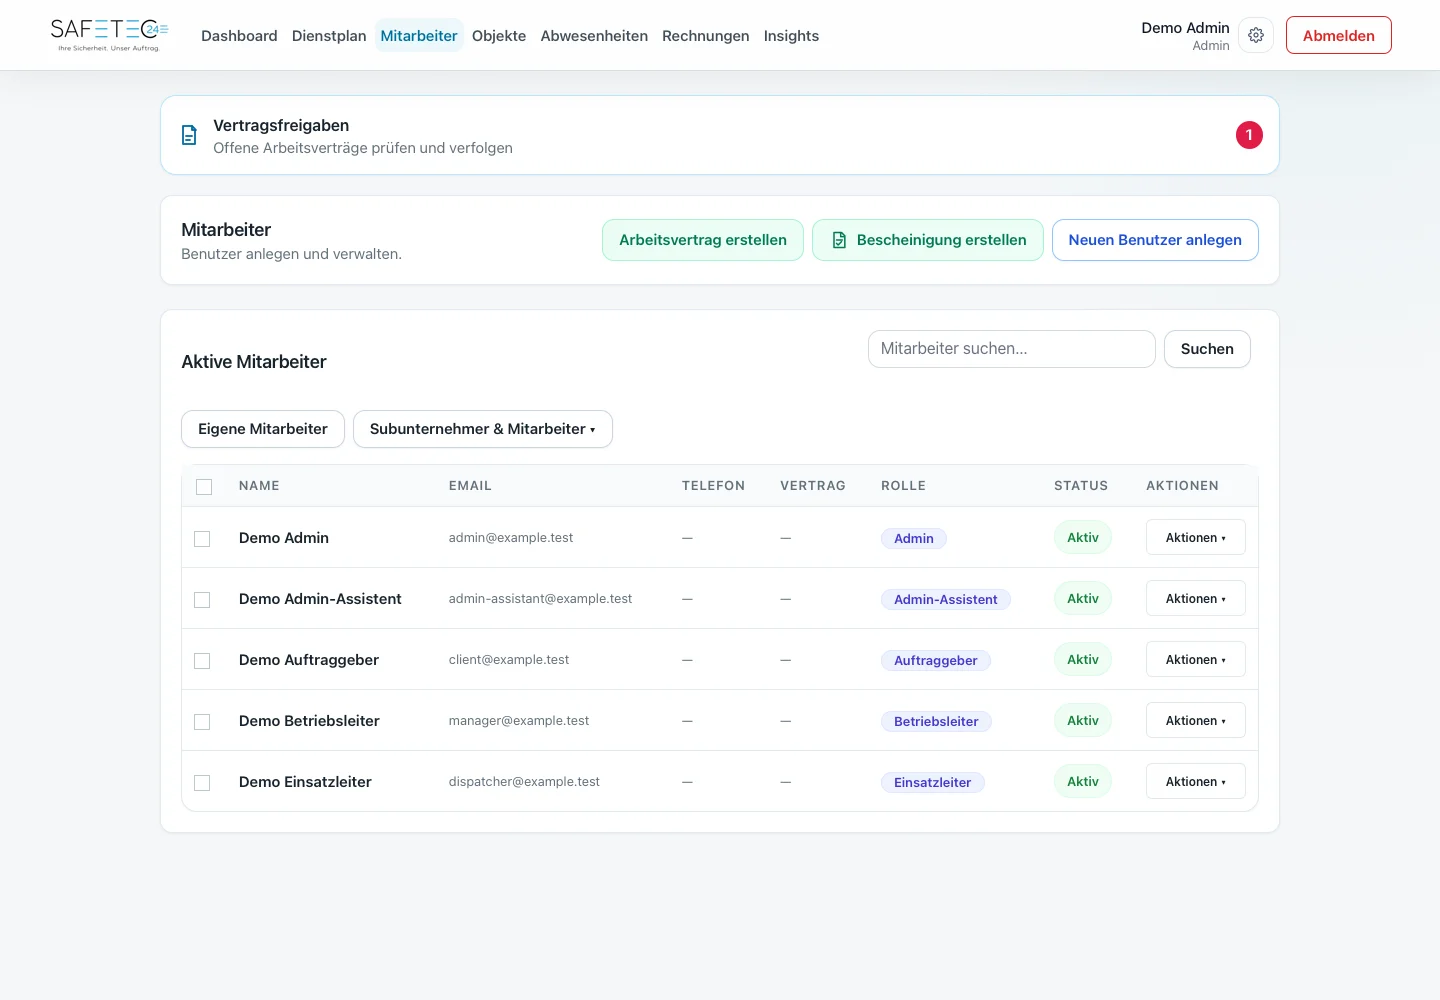Open the Dienstplan section
The image size is (1440, 1000).
coord(329,36)
